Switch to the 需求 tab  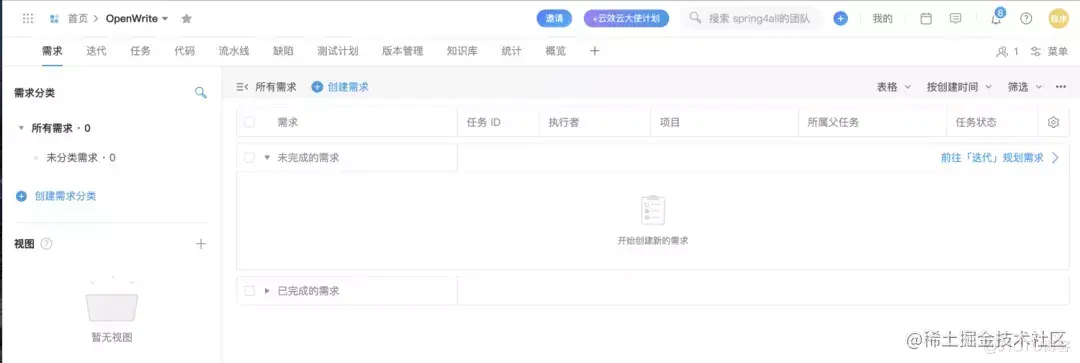tap(52, 51)
